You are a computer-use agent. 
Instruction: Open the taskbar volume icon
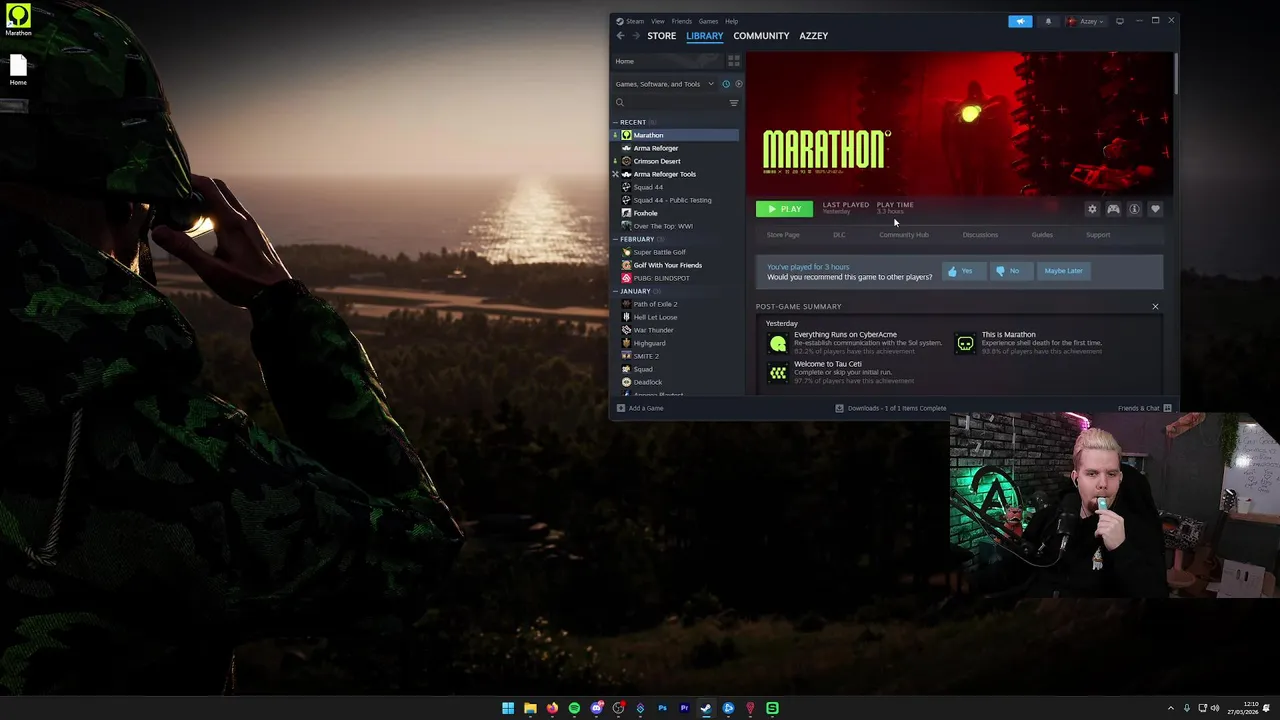pyautogui.click(x=1215, y=708)
